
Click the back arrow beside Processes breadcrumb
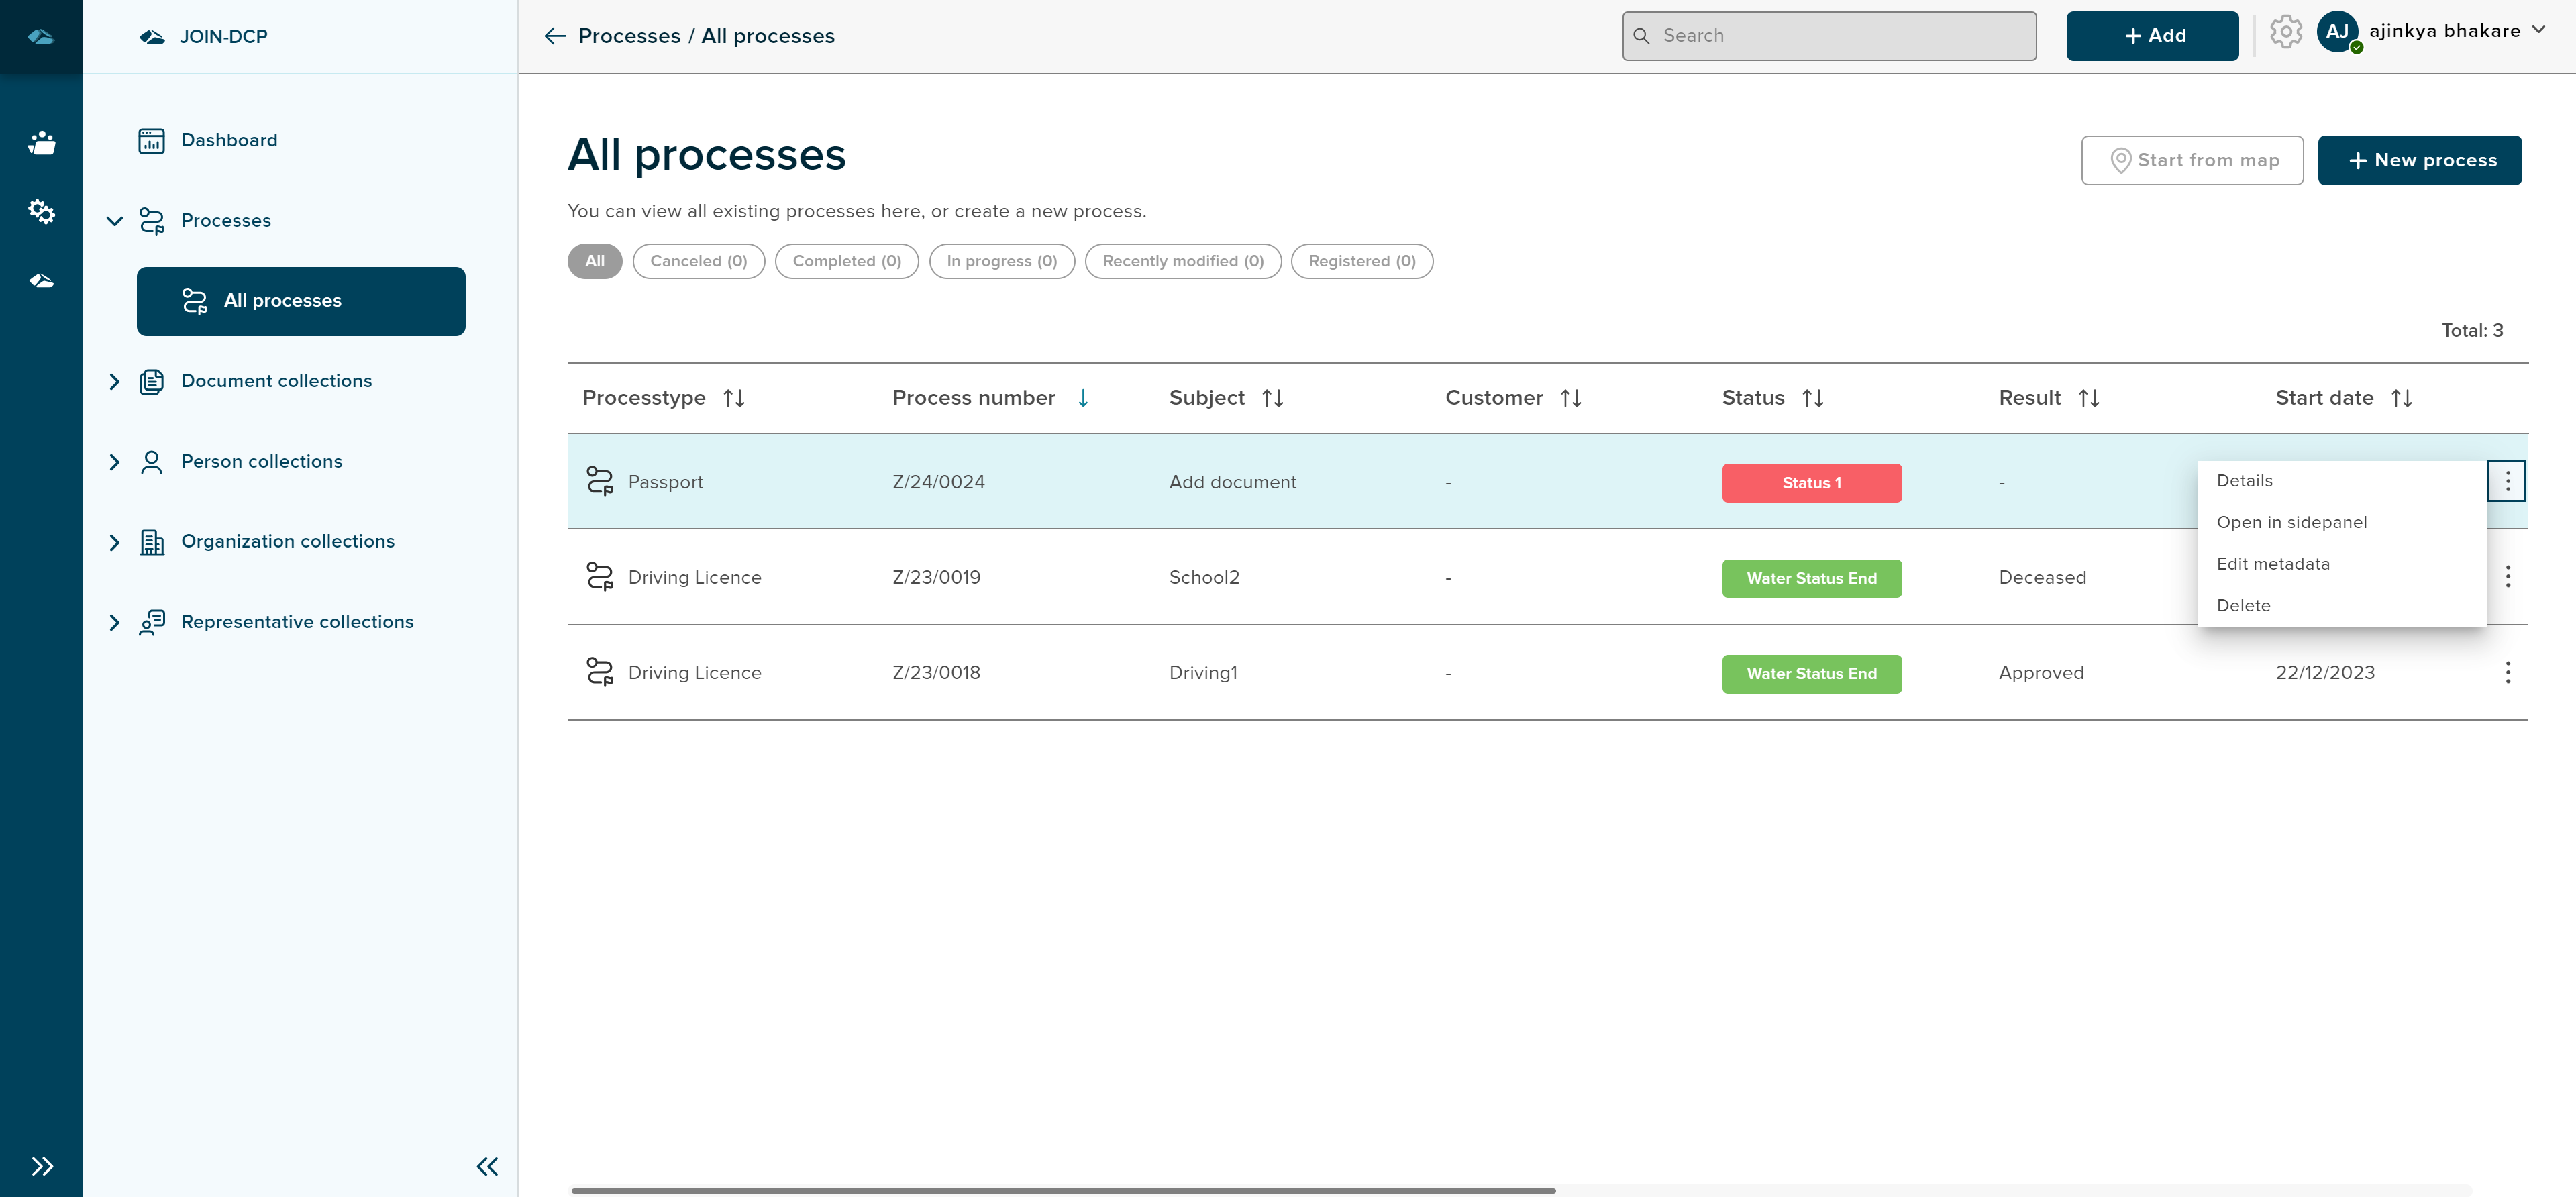[x=555, y=36]
